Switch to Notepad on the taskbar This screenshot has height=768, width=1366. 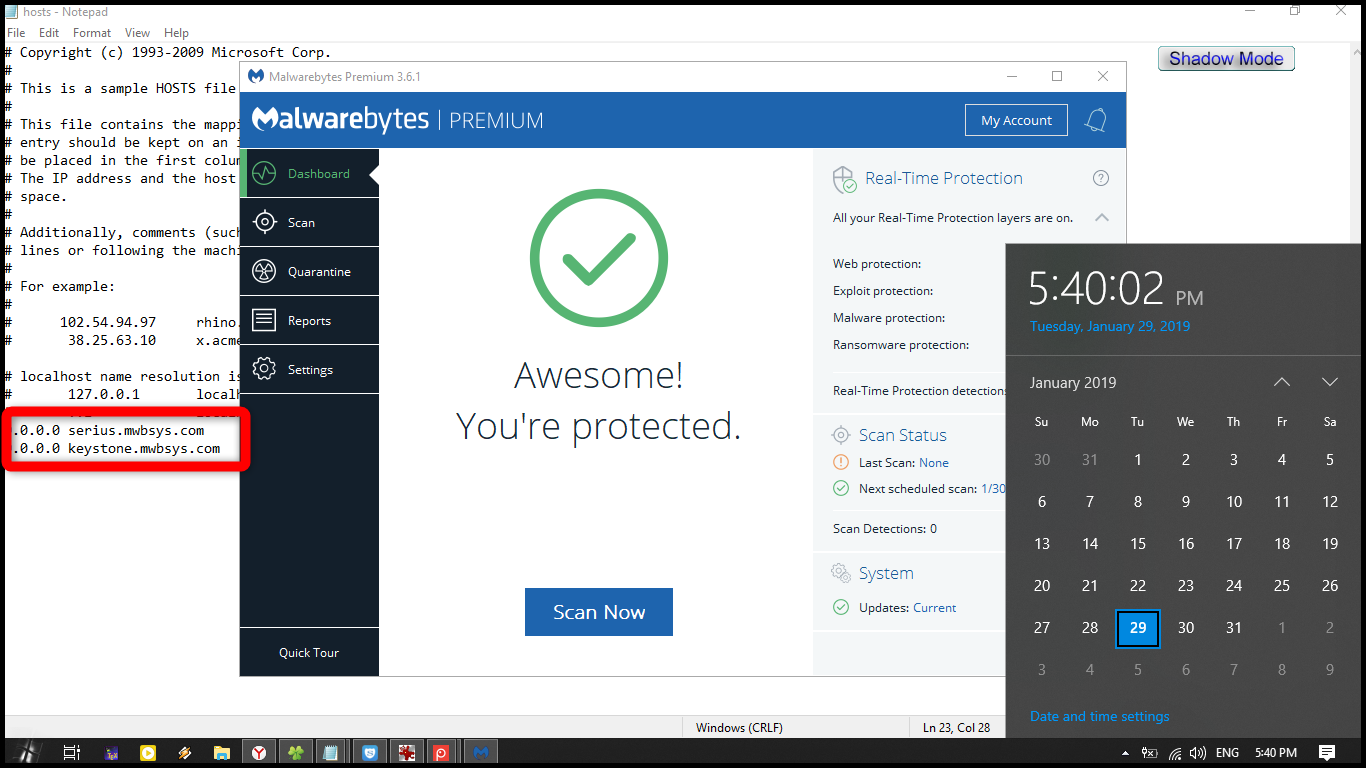(x=331, y=753)
